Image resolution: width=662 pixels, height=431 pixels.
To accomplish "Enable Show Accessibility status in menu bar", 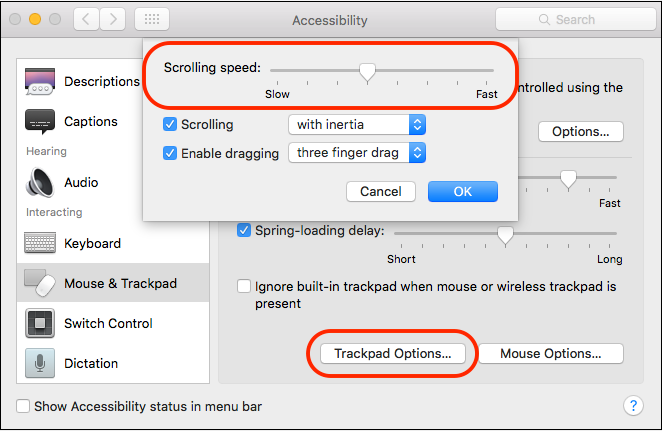I will (x=23, y=406).
